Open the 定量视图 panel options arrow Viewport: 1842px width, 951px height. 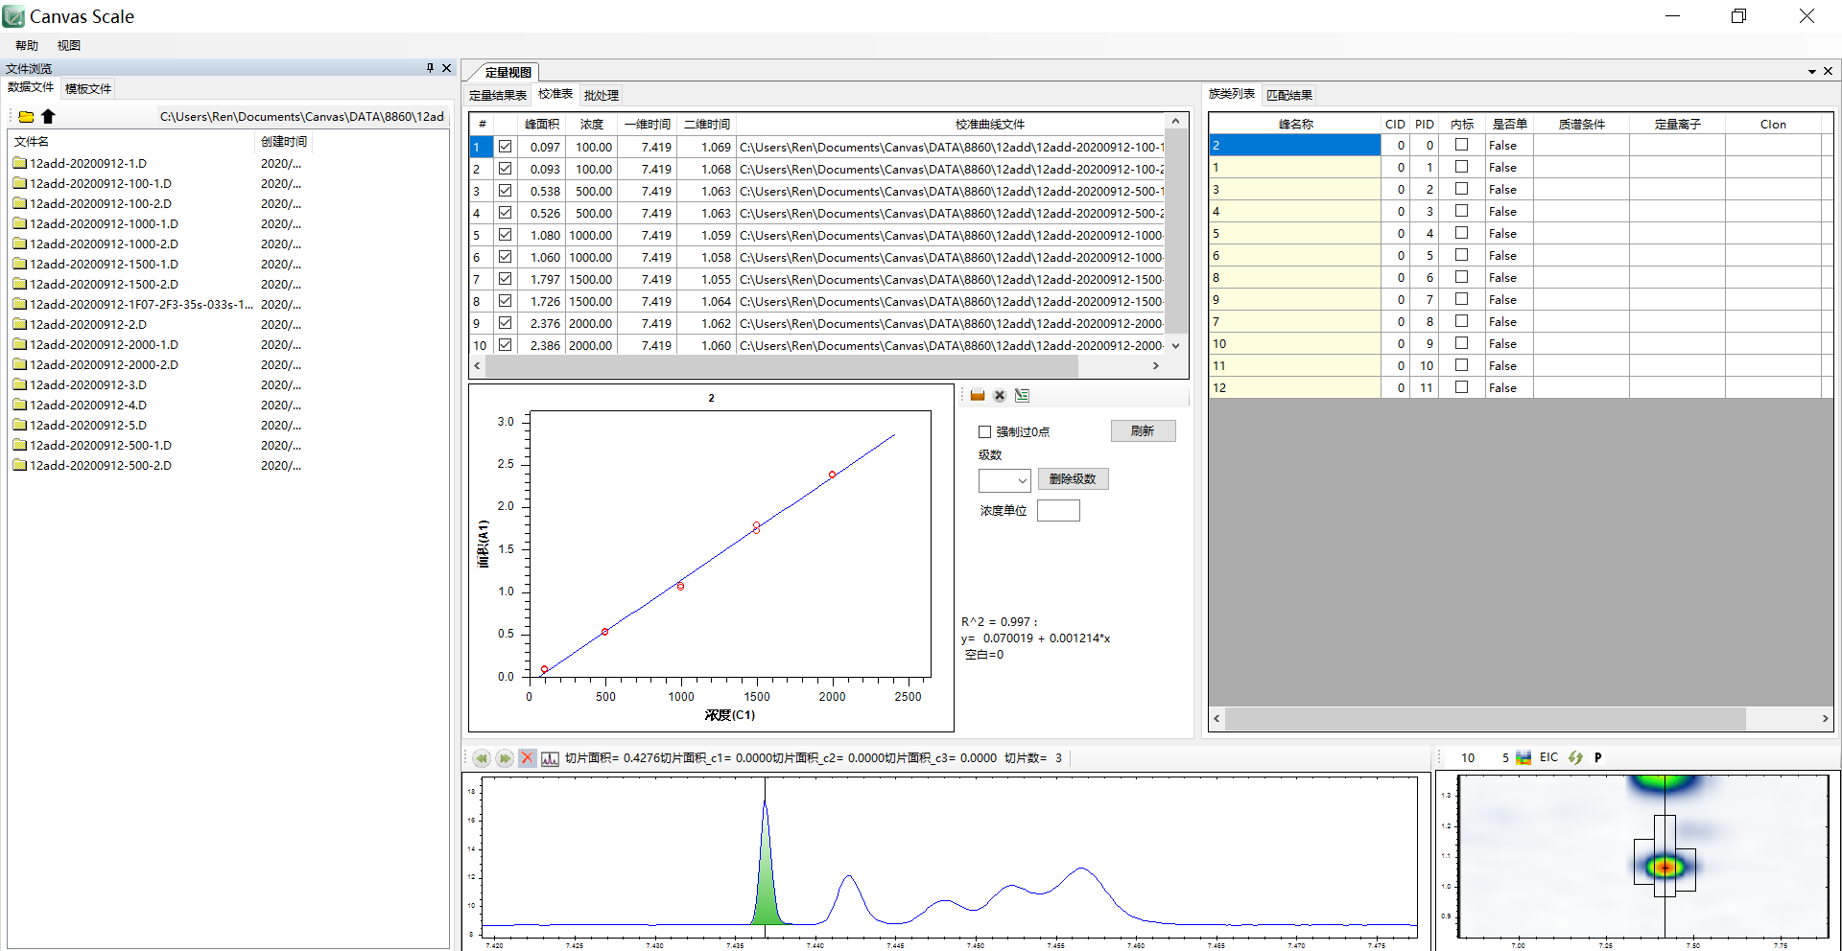1811,72
